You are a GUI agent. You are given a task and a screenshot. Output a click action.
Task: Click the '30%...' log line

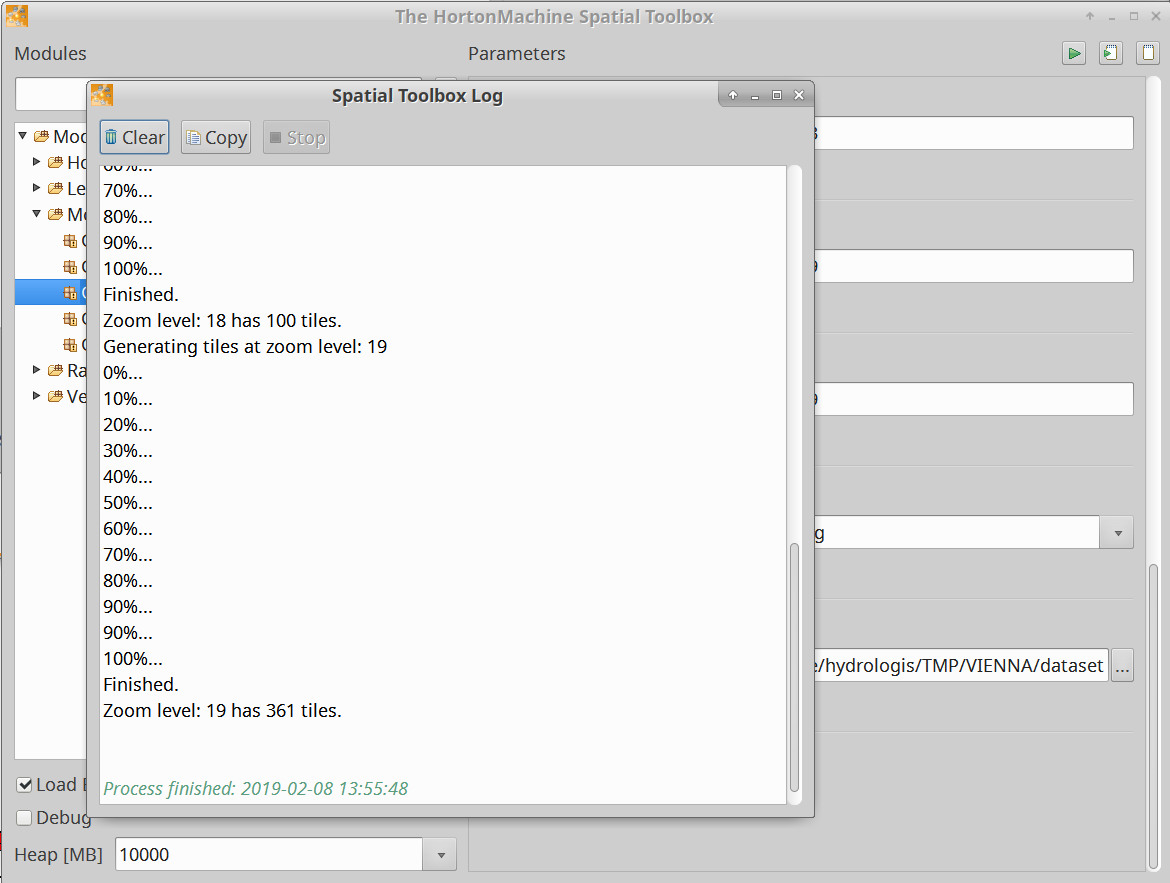coord(128,451)
